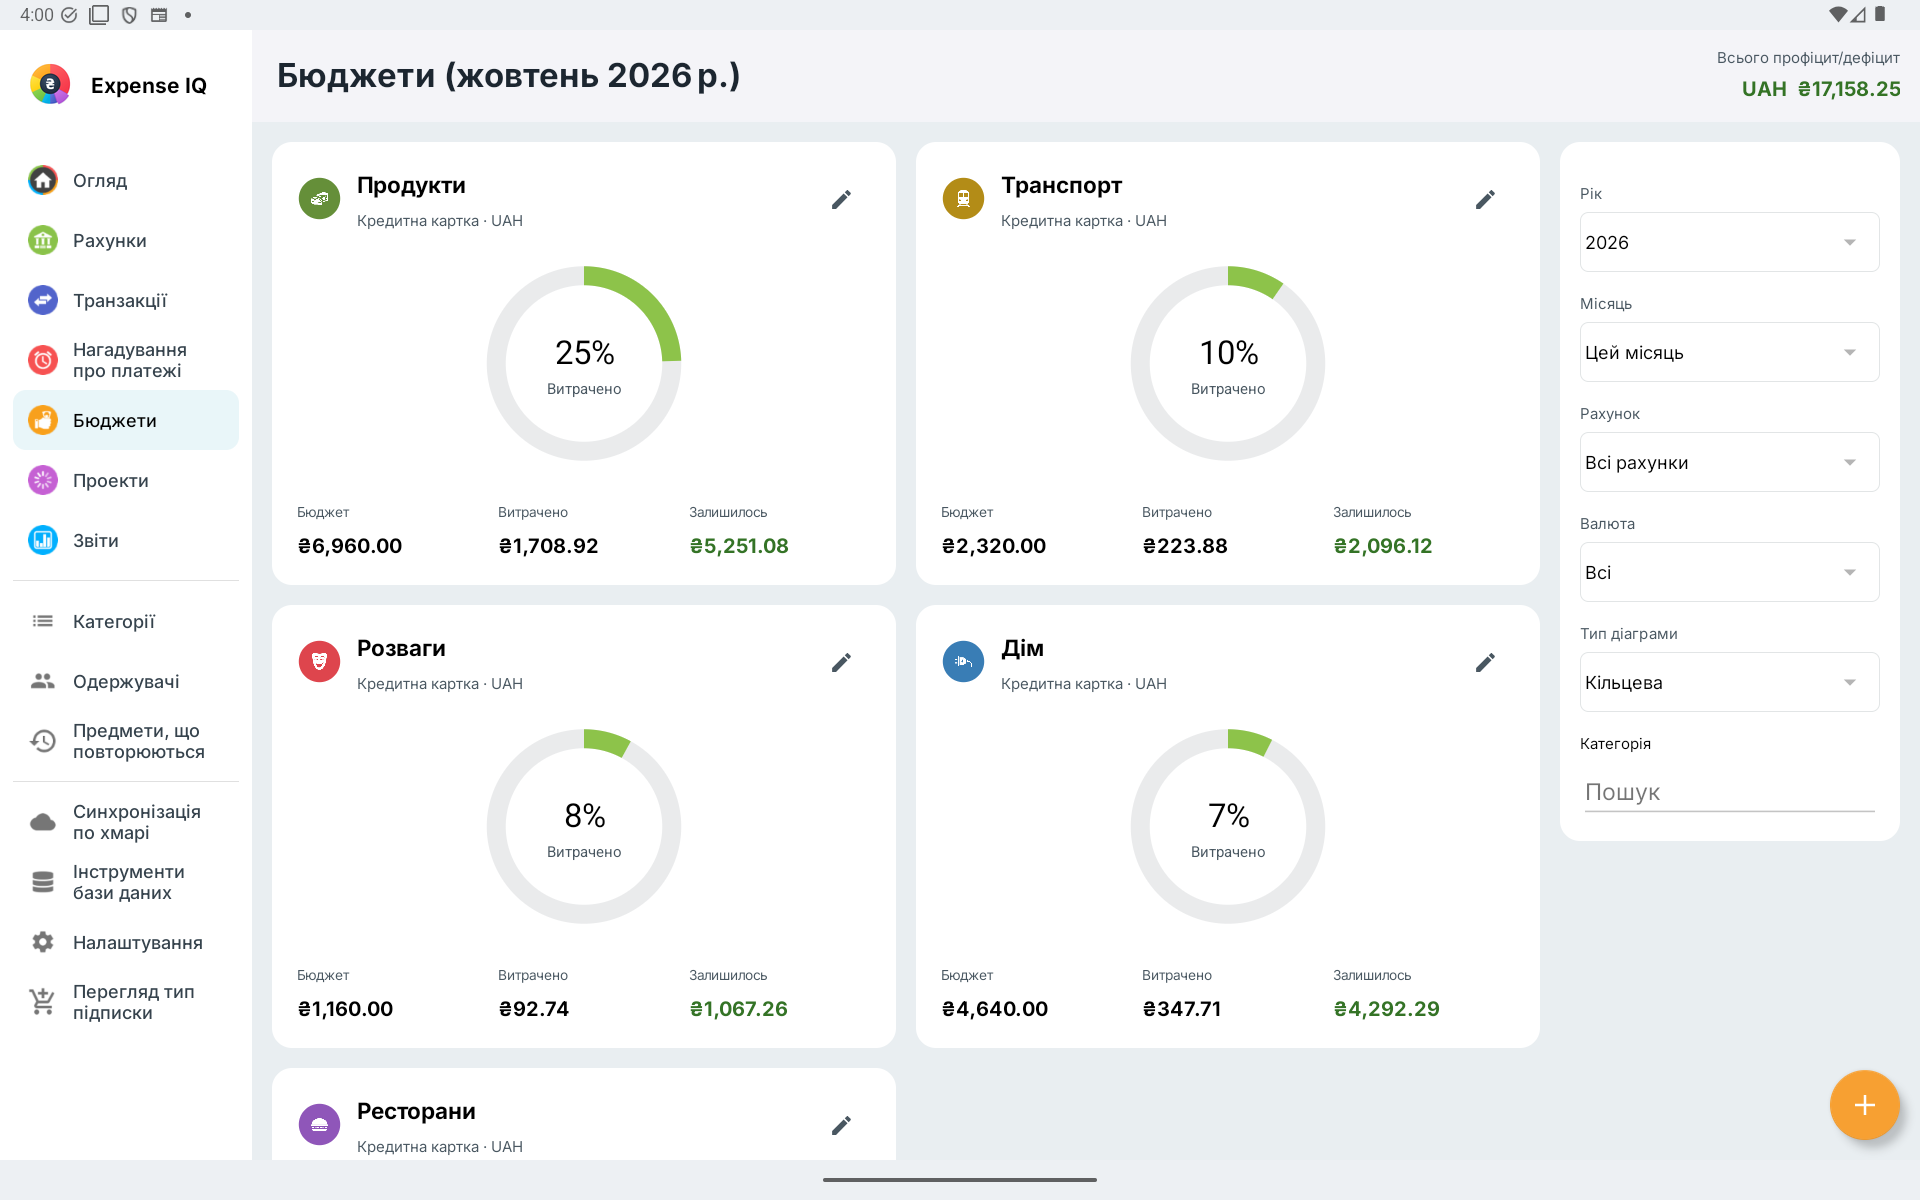Click the Продукти 25% ring chart

pyautogui.click(x=584, y=363)
